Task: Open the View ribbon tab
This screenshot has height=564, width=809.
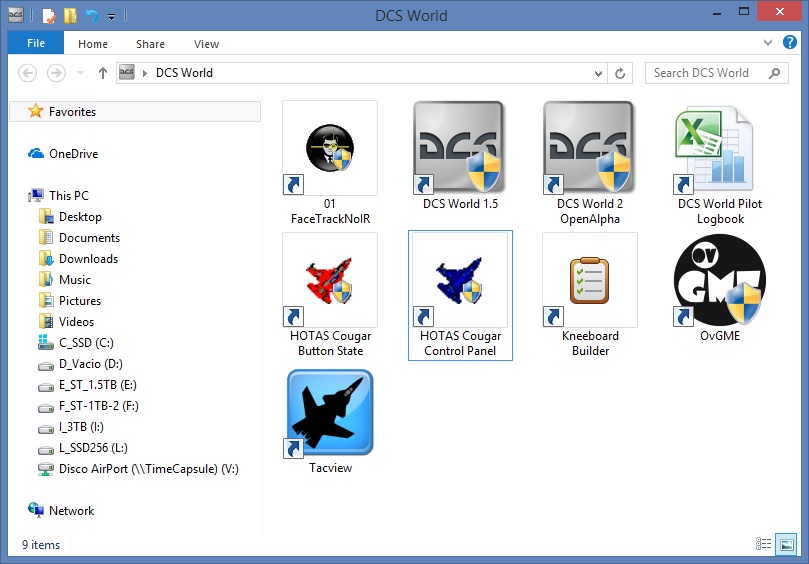Action: [x=206, y=44]
